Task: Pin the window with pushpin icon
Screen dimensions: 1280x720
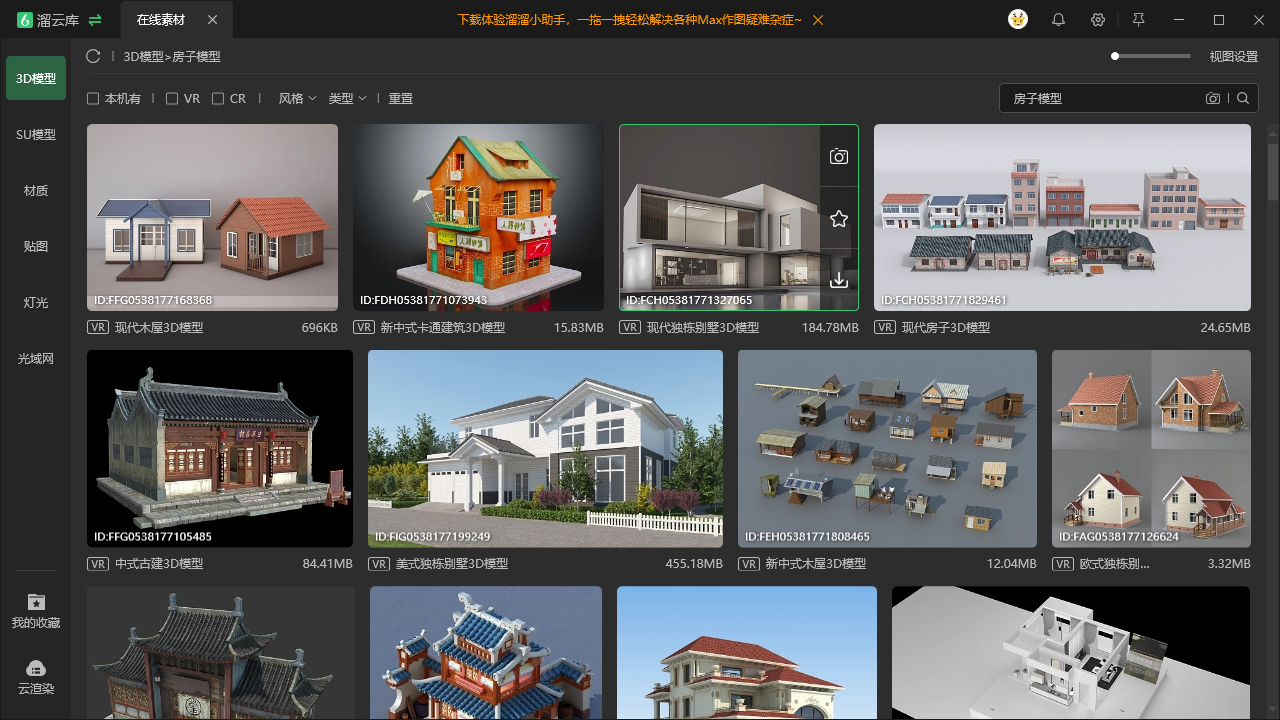Action: [1138, 20]
